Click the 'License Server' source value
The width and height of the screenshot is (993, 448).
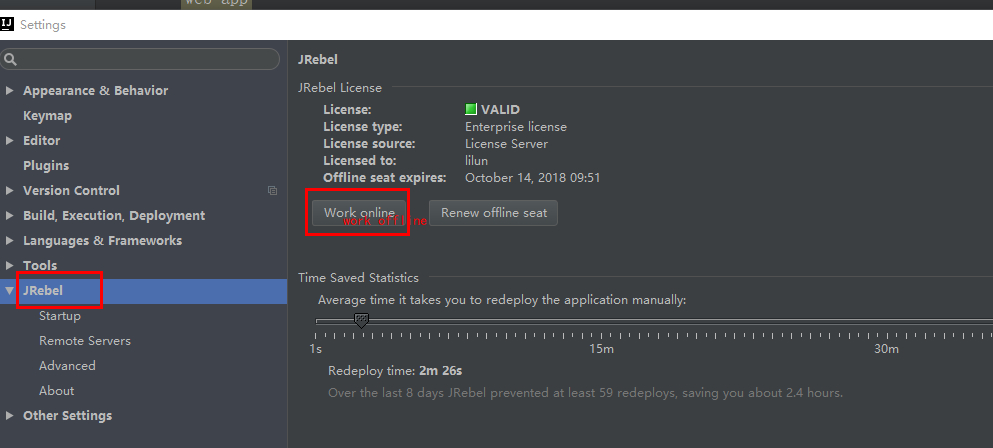click(506, 144)
